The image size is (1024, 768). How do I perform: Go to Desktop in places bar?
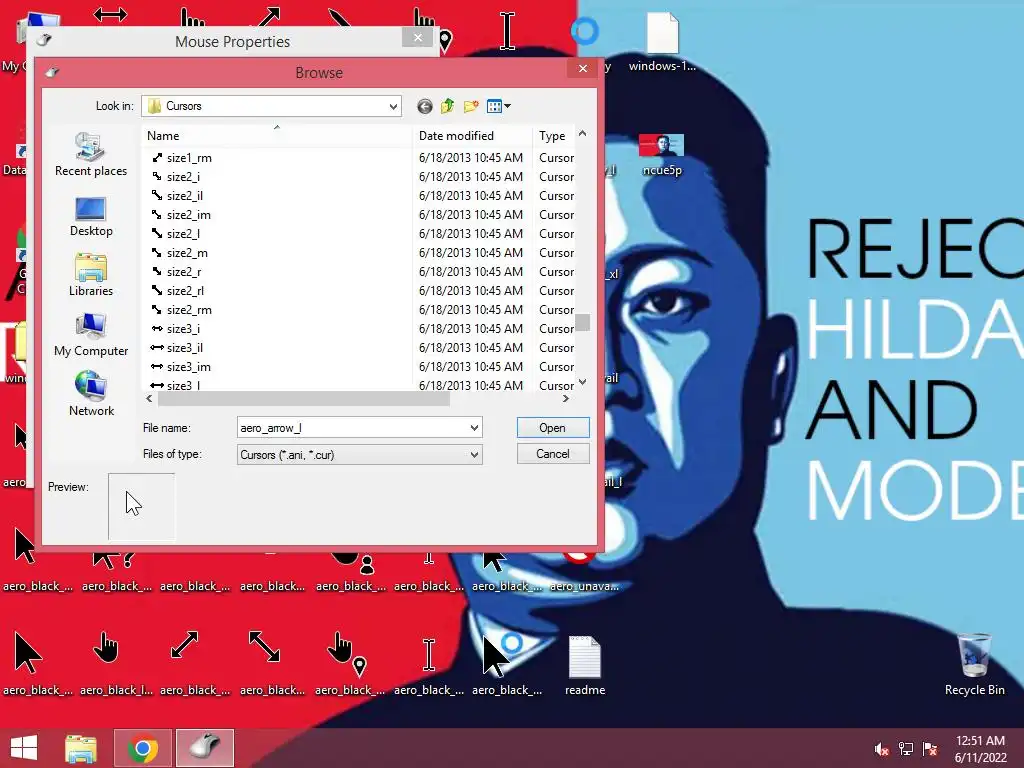pos(91,217)
